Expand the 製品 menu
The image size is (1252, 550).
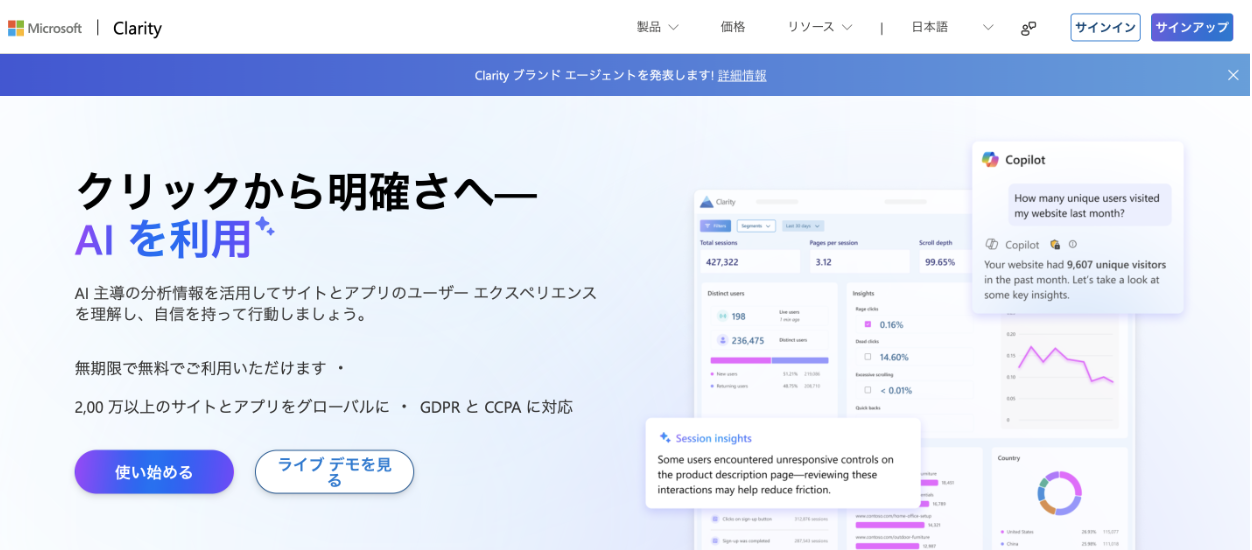[657, 27]
